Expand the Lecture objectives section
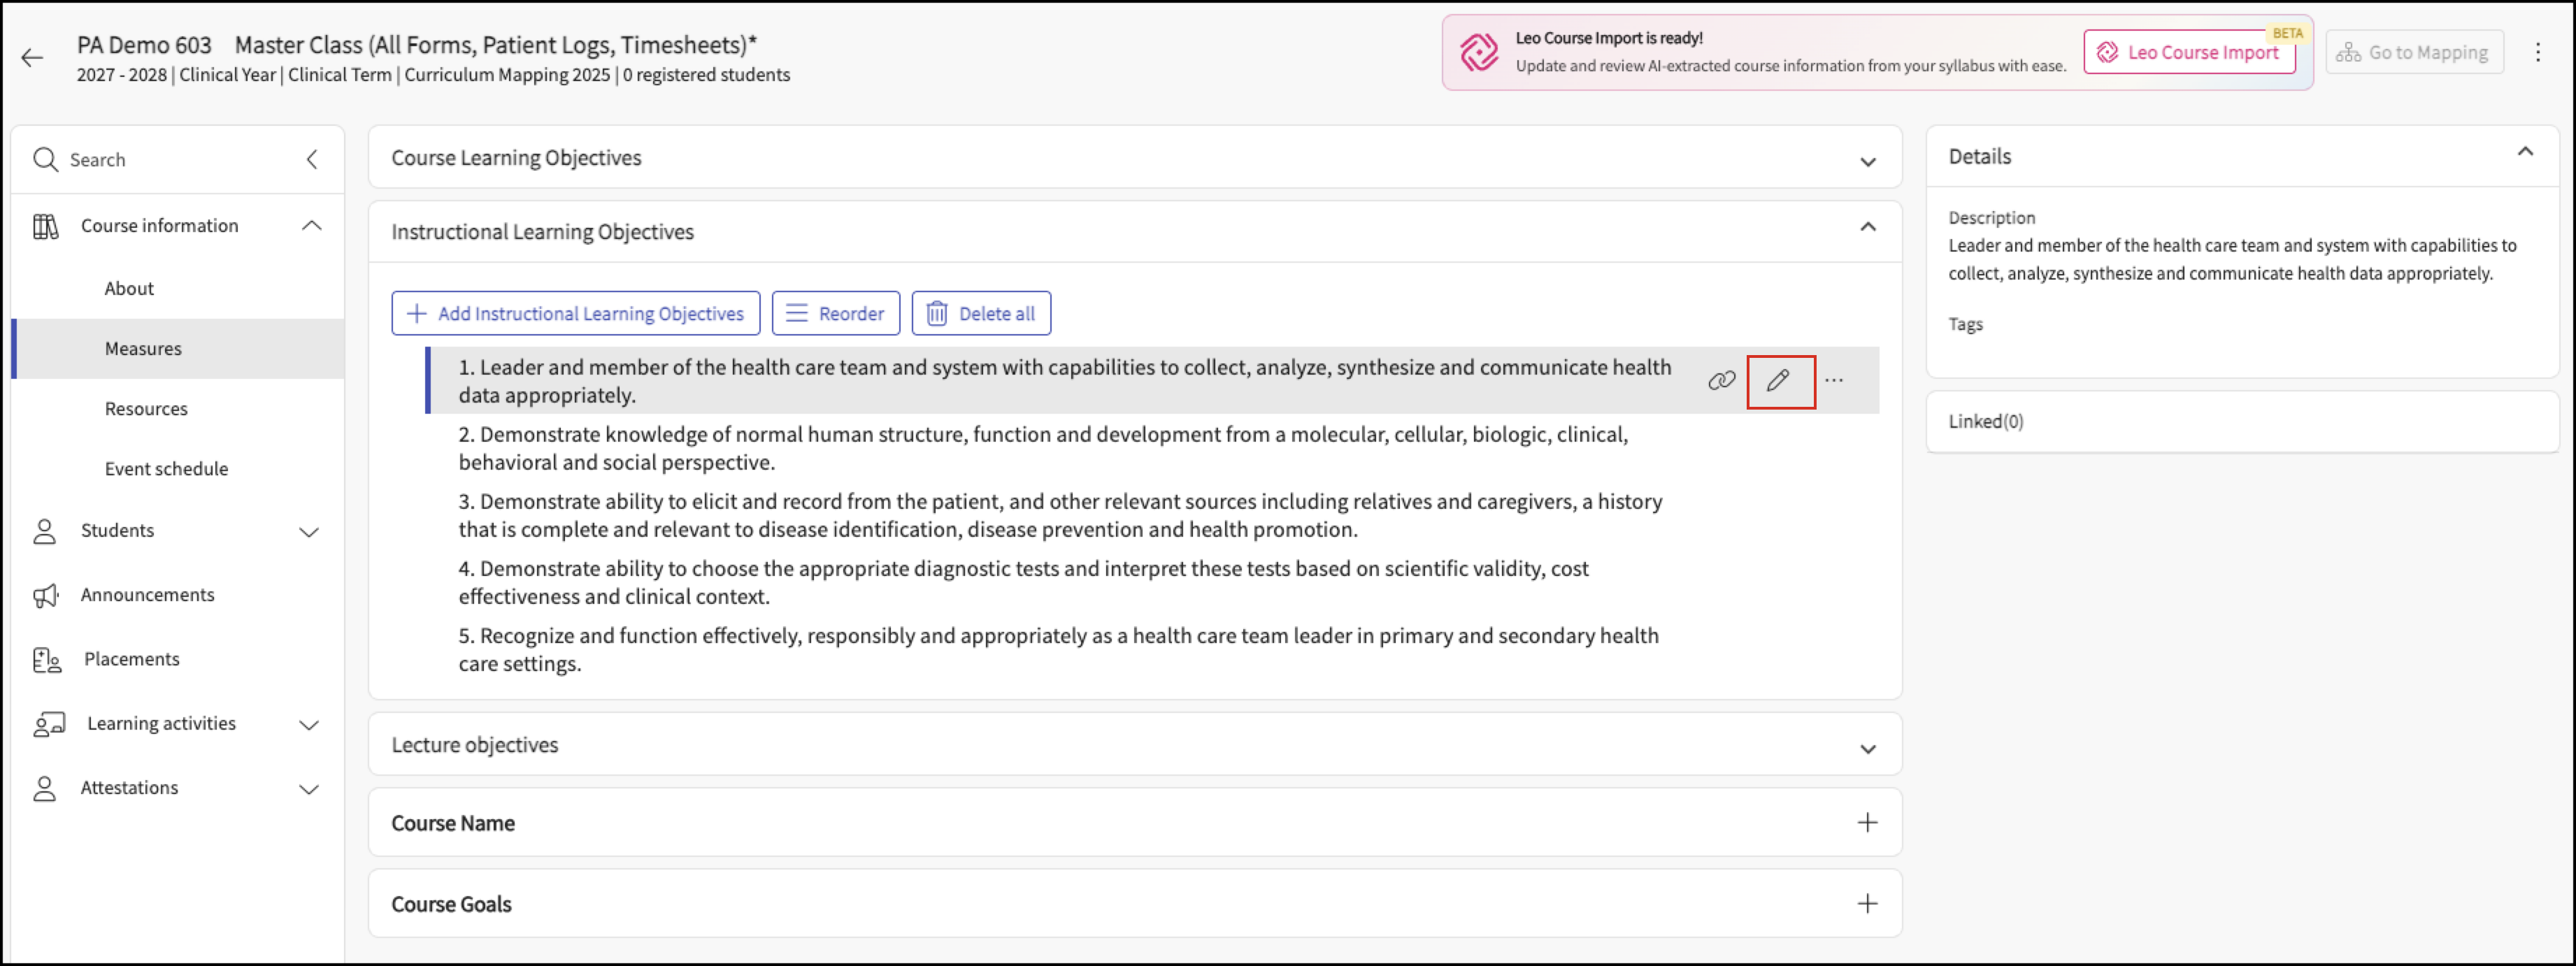The width and height of the screenshot is (2576, 966). coord(1868,749)
